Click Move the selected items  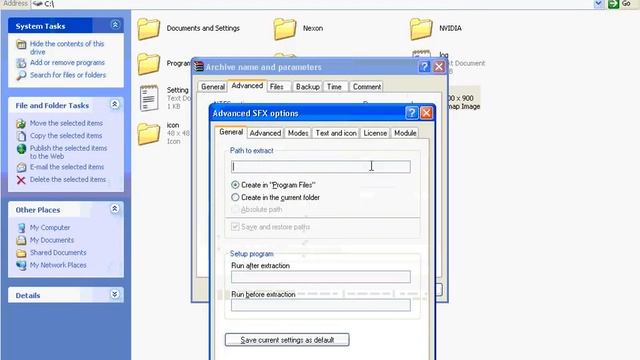tap(66, 123)
